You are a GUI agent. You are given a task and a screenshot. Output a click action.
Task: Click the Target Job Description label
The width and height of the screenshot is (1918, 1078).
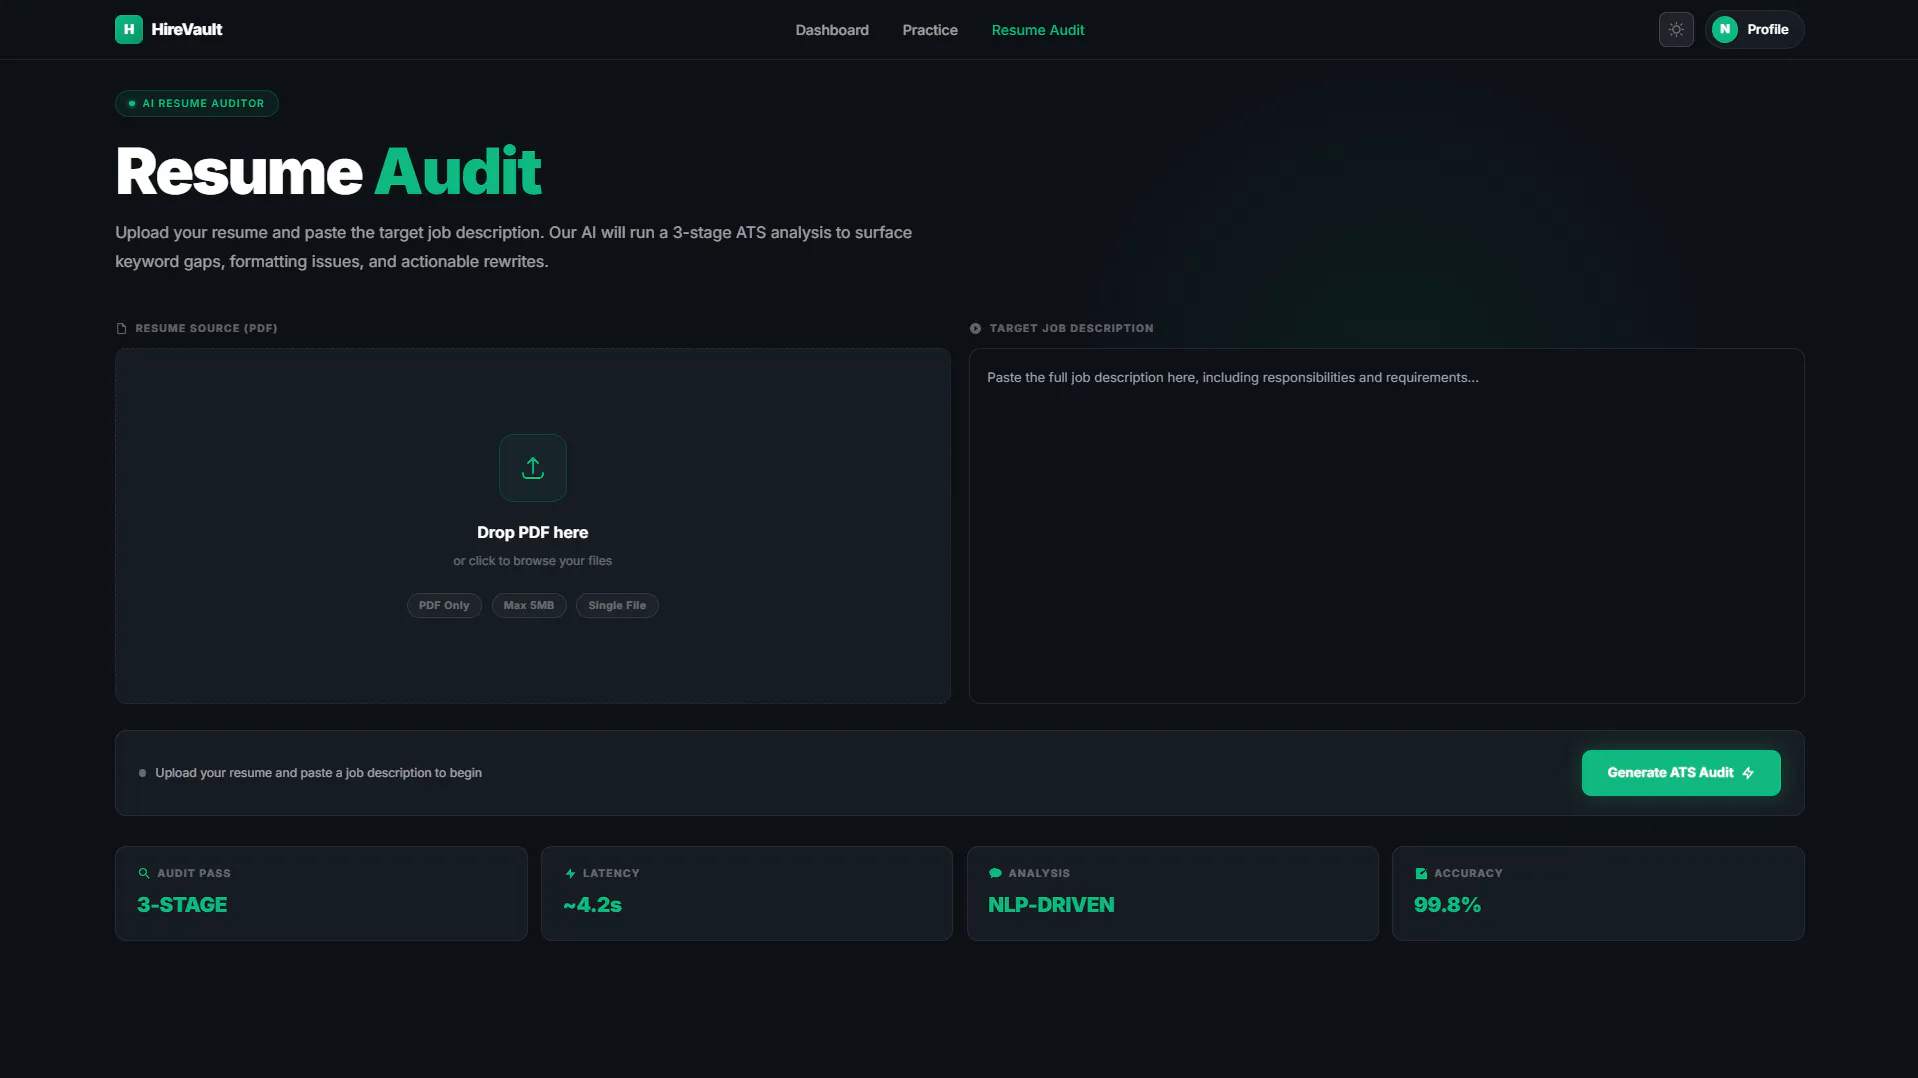tap(1071, 328)
